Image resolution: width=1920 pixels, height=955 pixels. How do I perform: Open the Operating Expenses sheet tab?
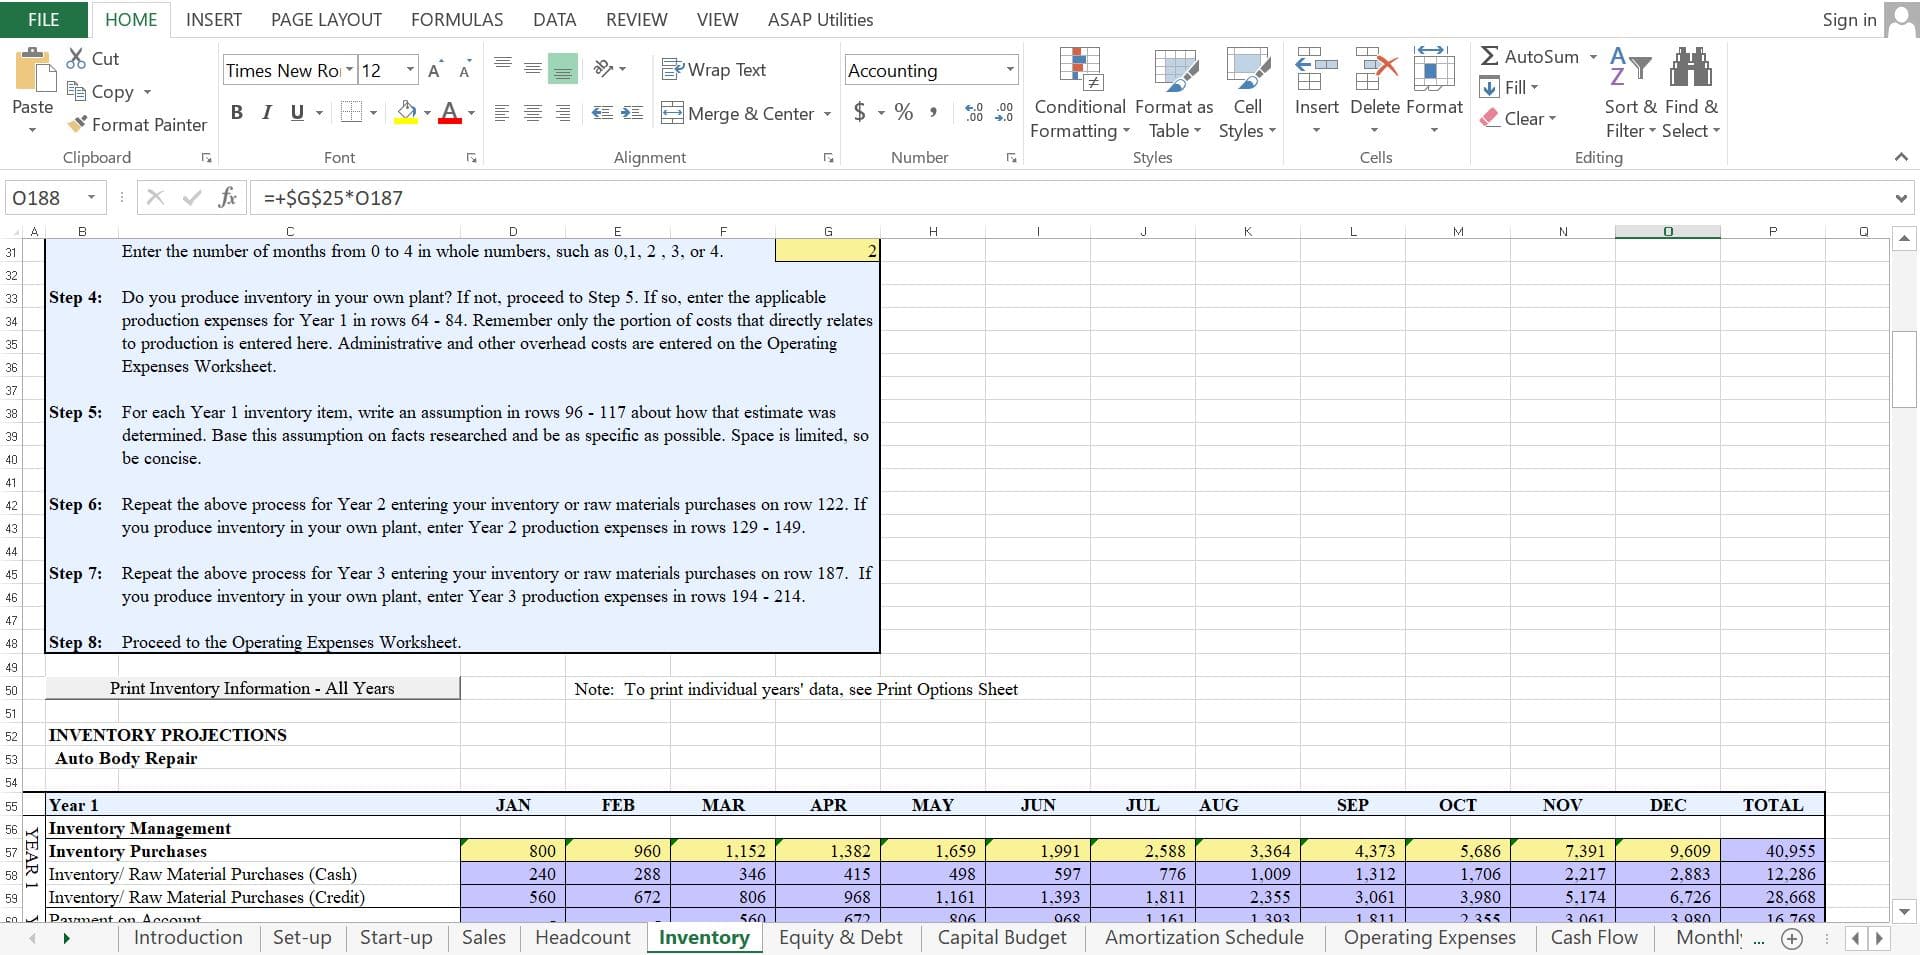point(1429,937)
